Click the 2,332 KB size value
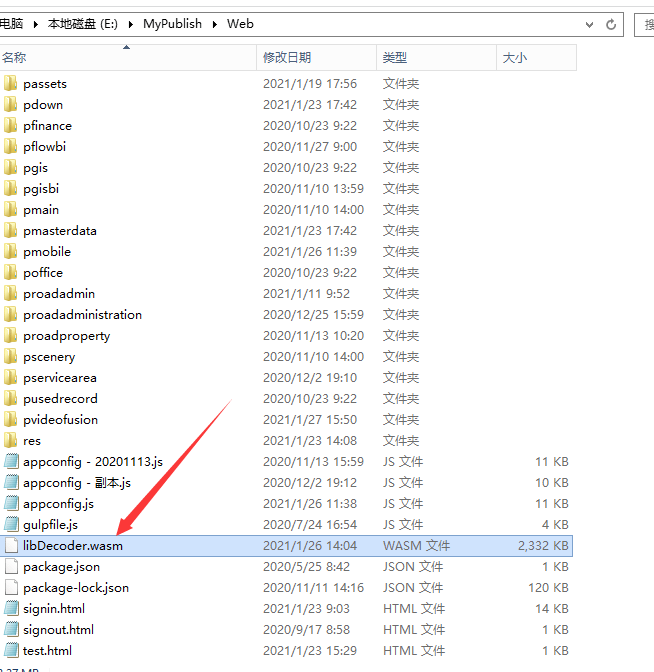Screen dimensions: 654x672 (x=543, y=546)
